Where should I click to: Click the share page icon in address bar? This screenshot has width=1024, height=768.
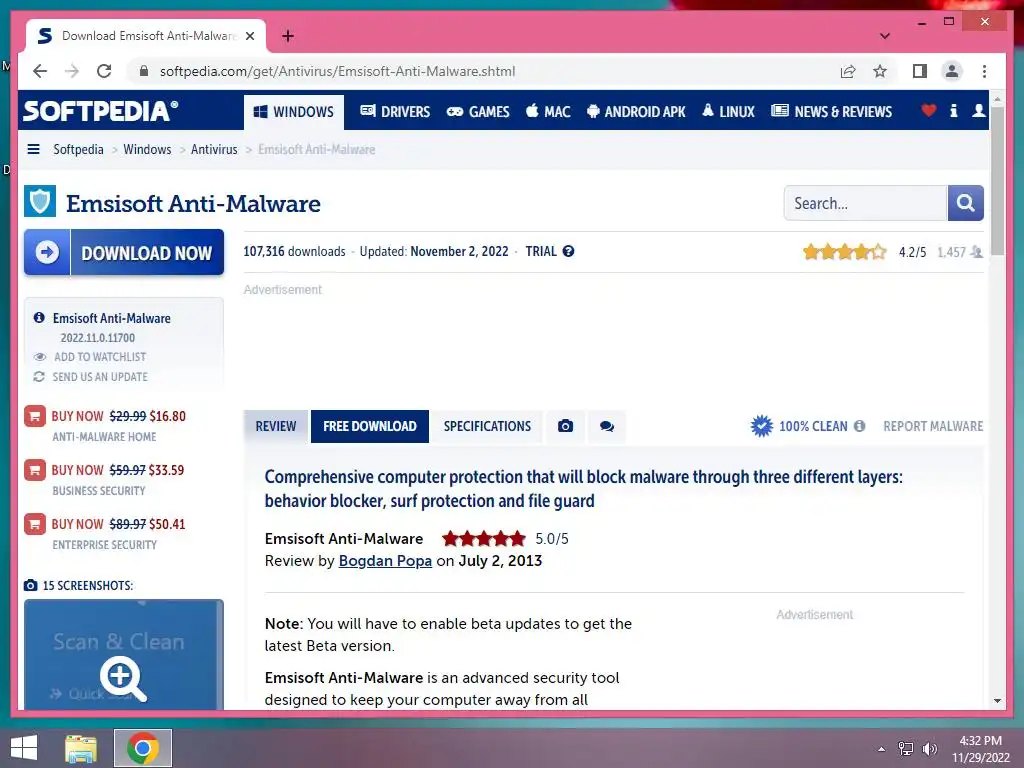click(x=848, y=71)
